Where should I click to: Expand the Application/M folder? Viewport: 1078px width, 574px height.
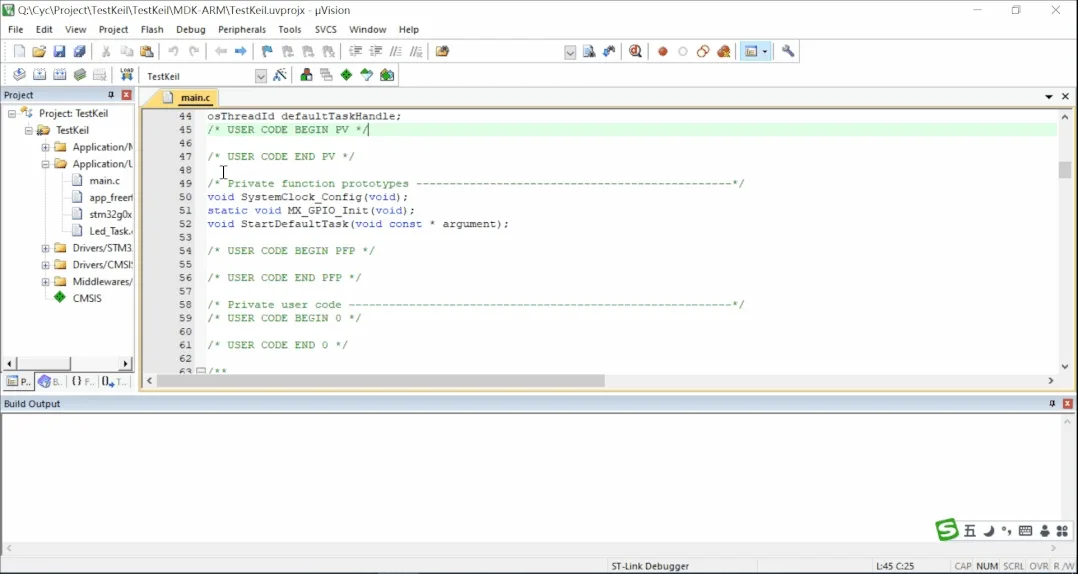45,147
